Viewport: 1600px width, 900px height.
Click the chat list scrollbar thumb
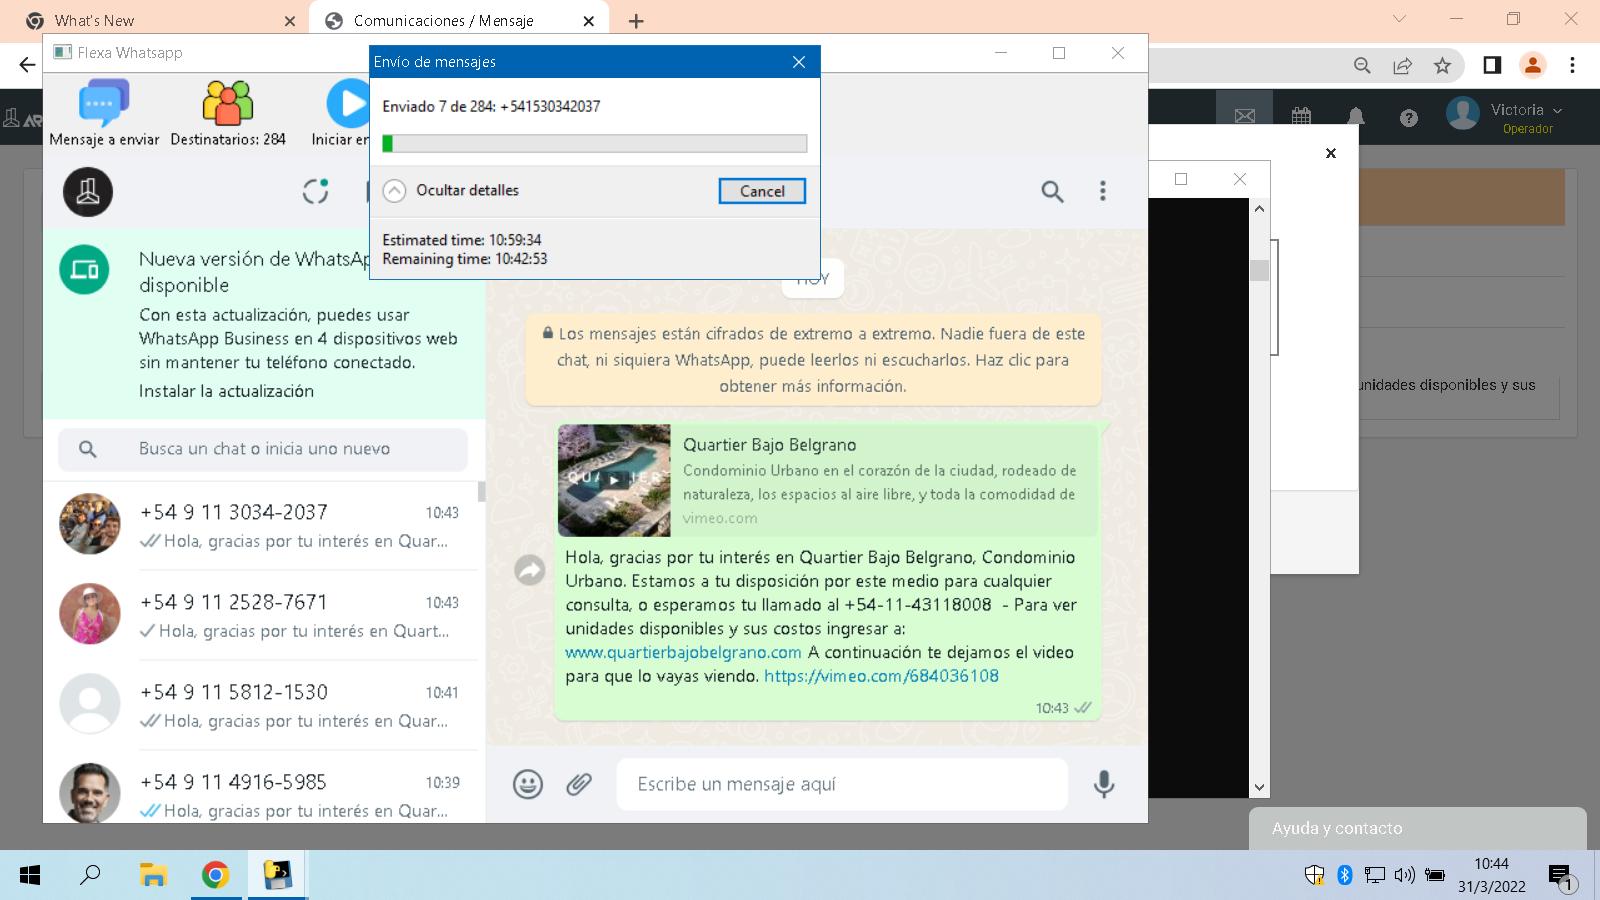click(482, 491)
